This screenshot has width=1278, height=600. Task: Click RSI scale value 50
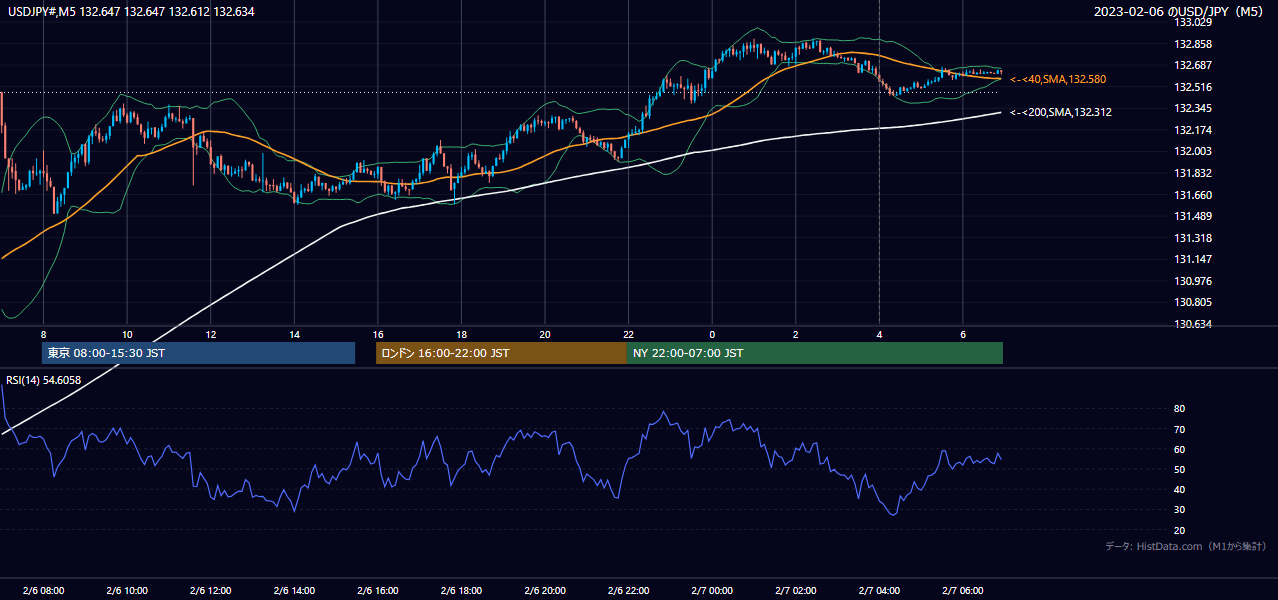(1179, 469)
